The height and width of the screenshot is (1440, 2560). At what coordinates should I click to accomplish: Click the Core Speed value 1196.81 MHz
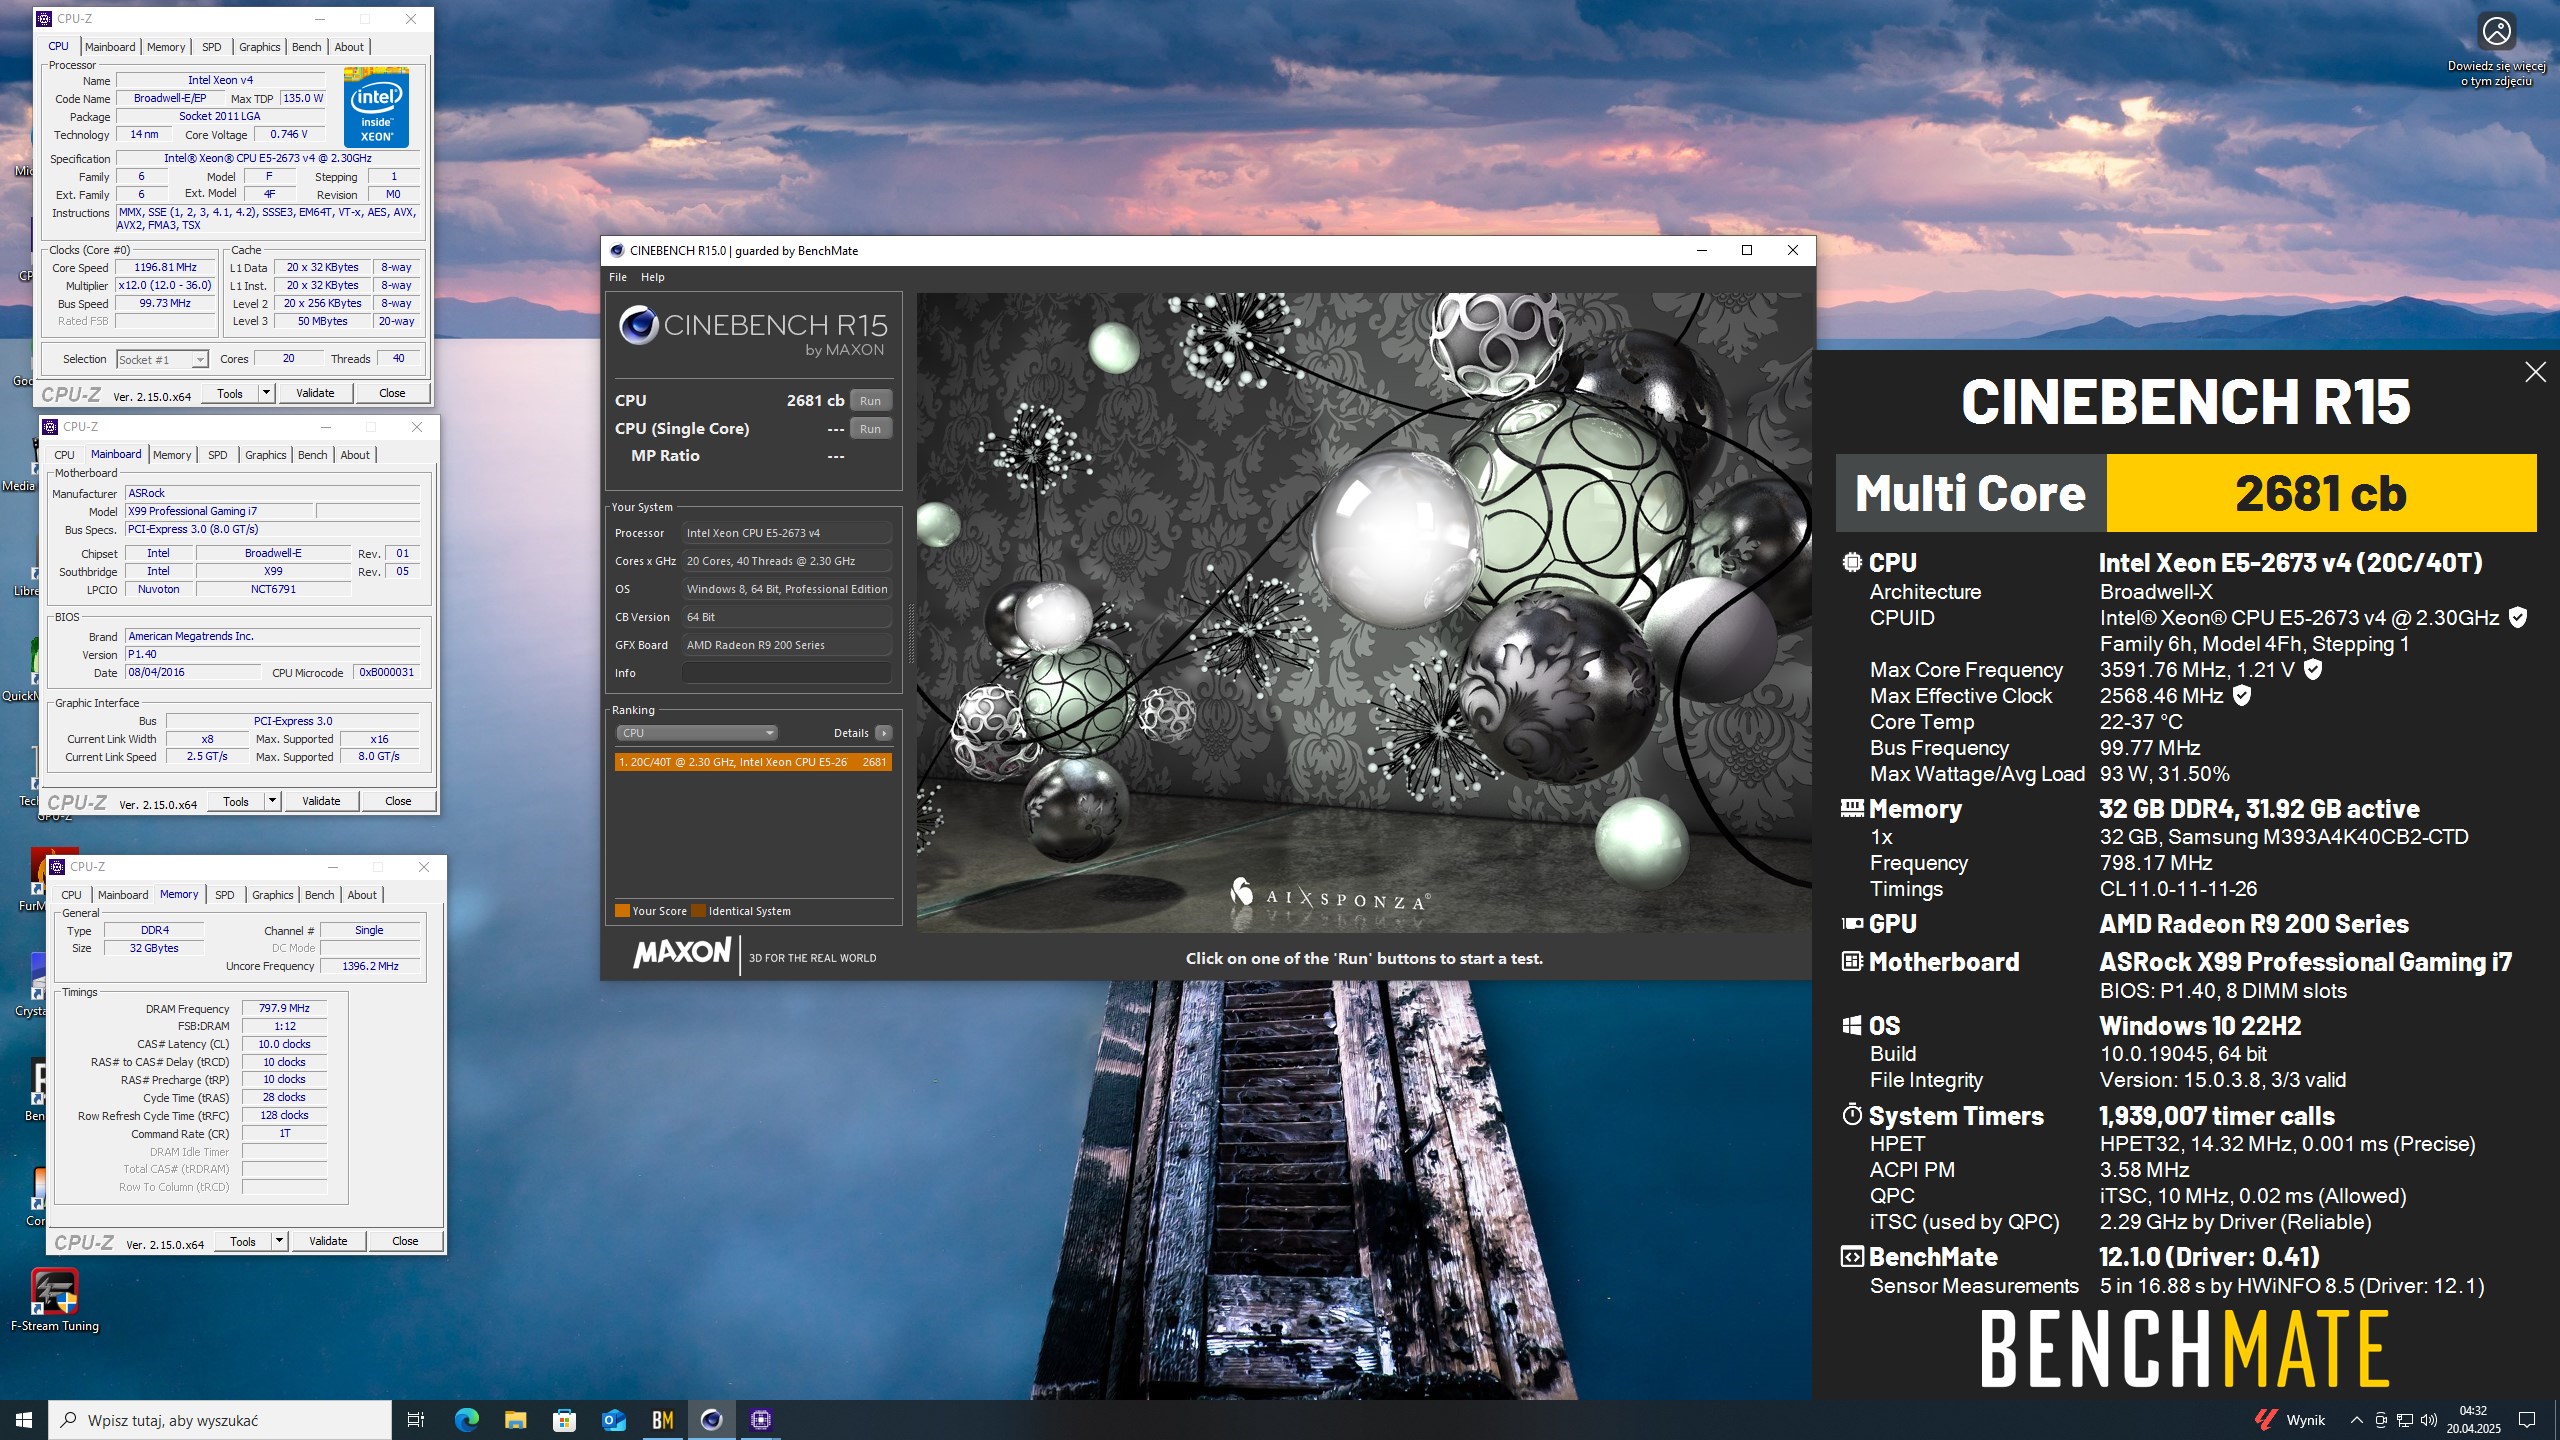pos(166,267)
